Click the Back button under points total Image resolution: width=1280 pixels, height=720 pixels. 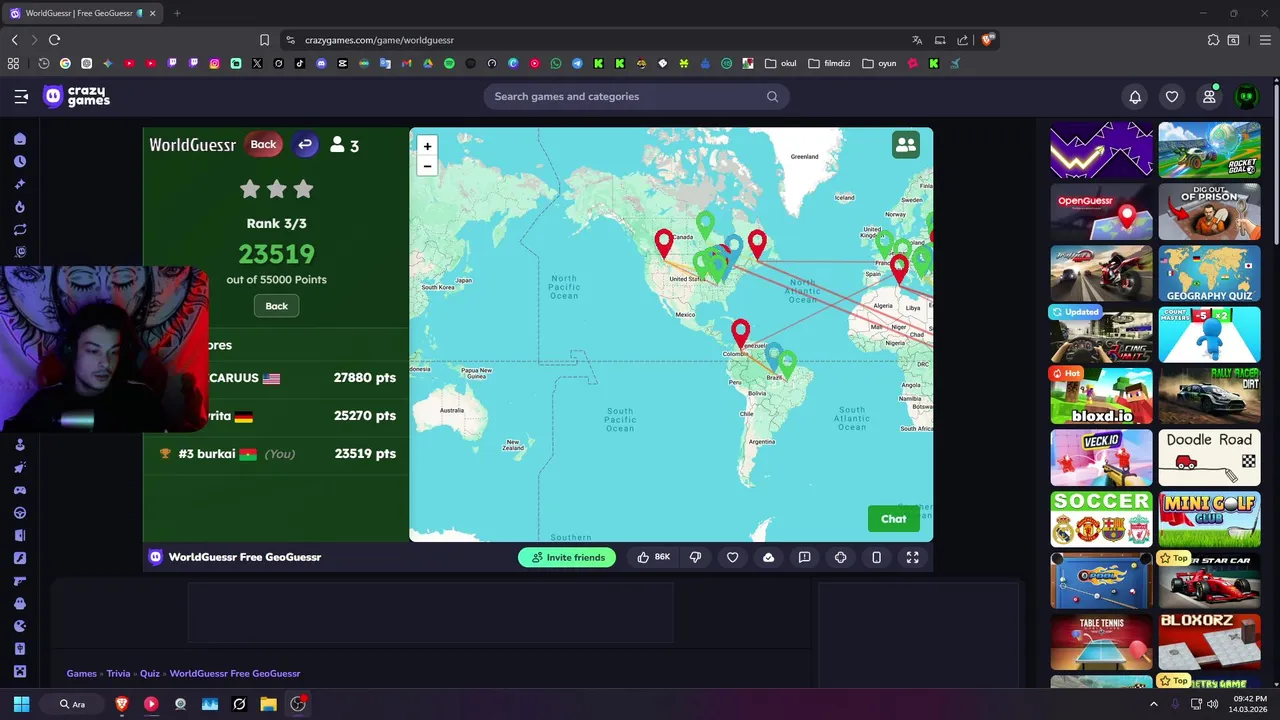(277, 306)
